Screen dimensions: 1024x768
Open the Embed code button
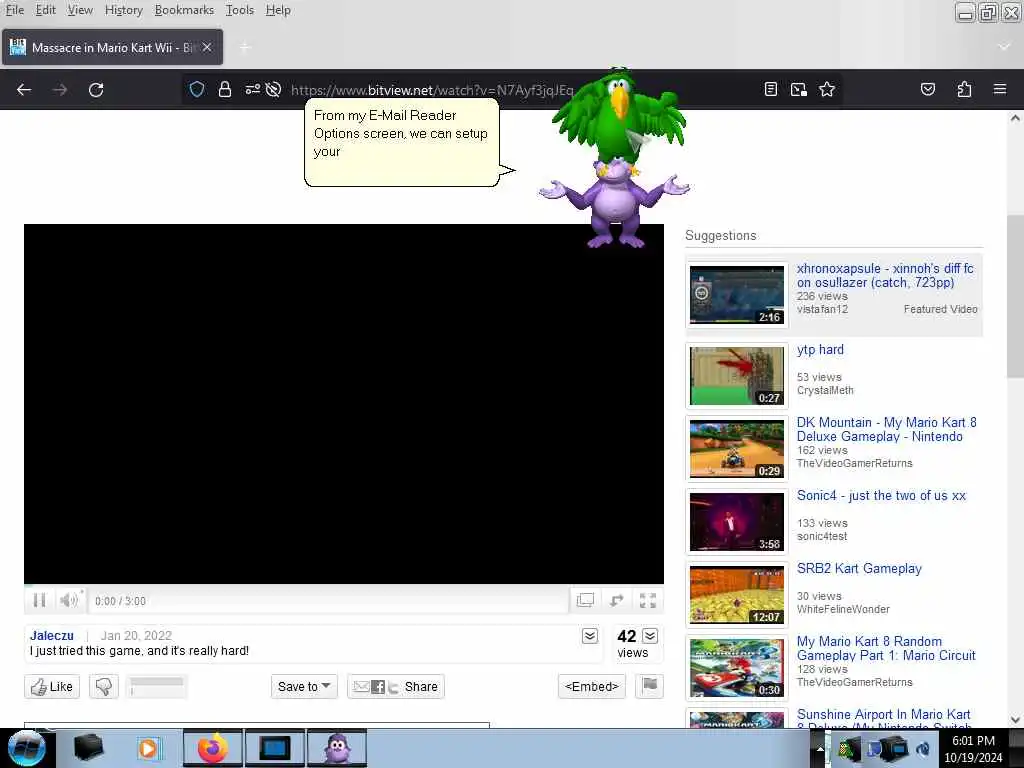592,686
